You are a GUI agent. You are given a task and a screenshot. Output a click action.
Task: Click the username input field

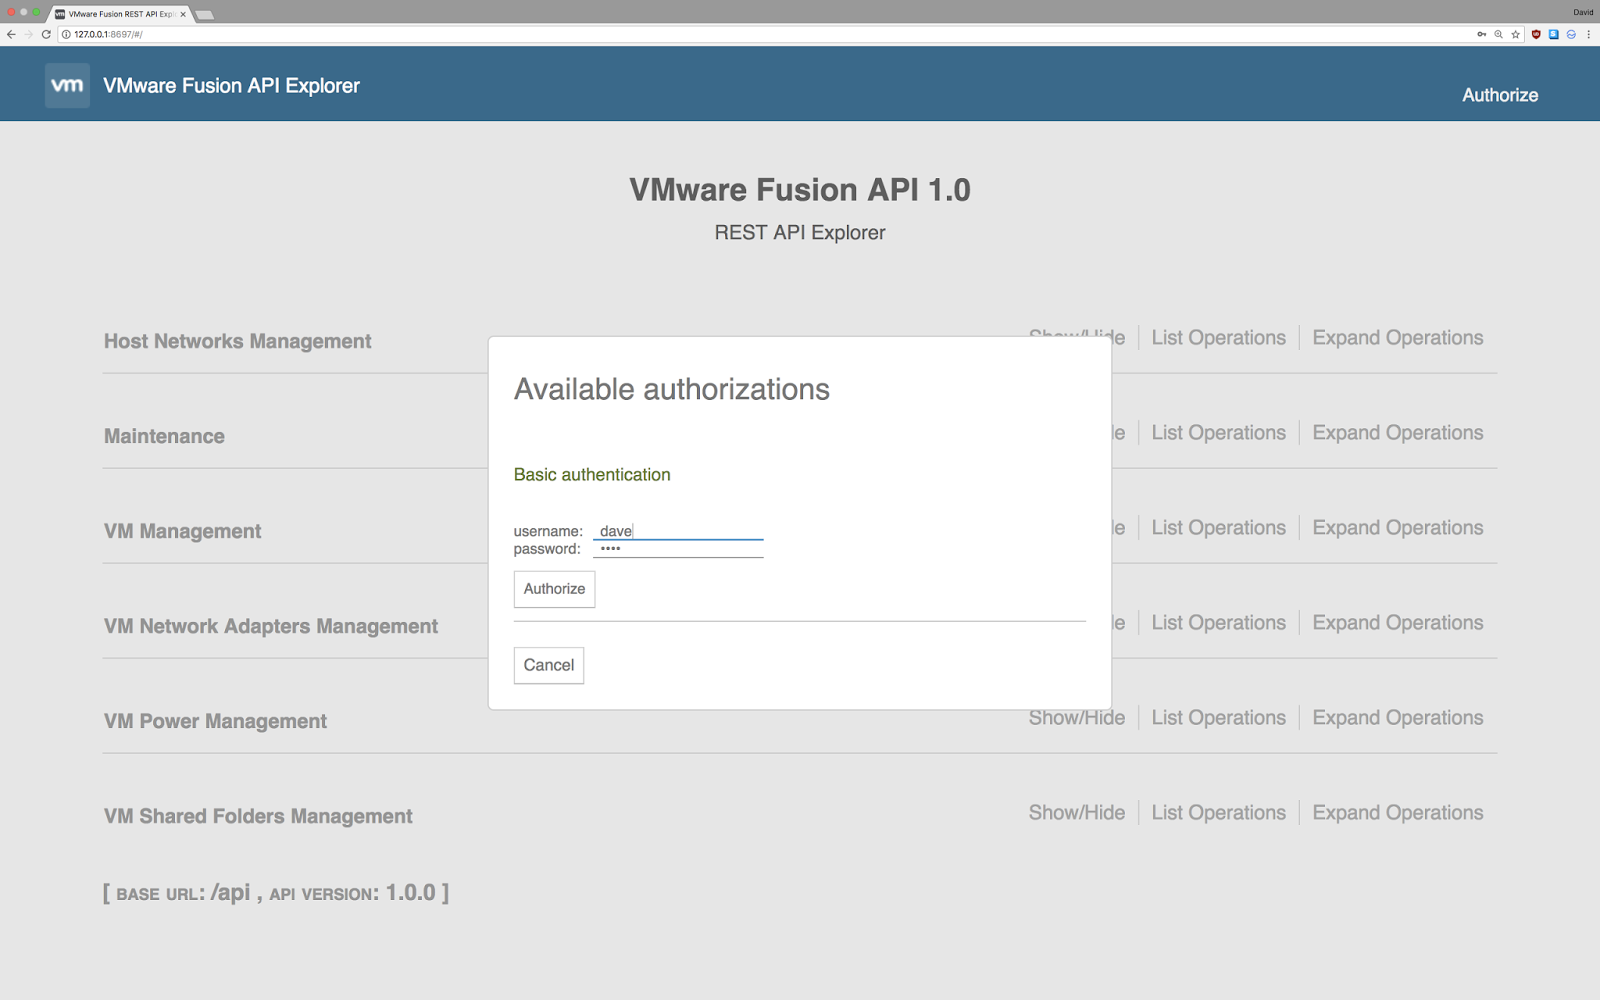click(678, 531)
